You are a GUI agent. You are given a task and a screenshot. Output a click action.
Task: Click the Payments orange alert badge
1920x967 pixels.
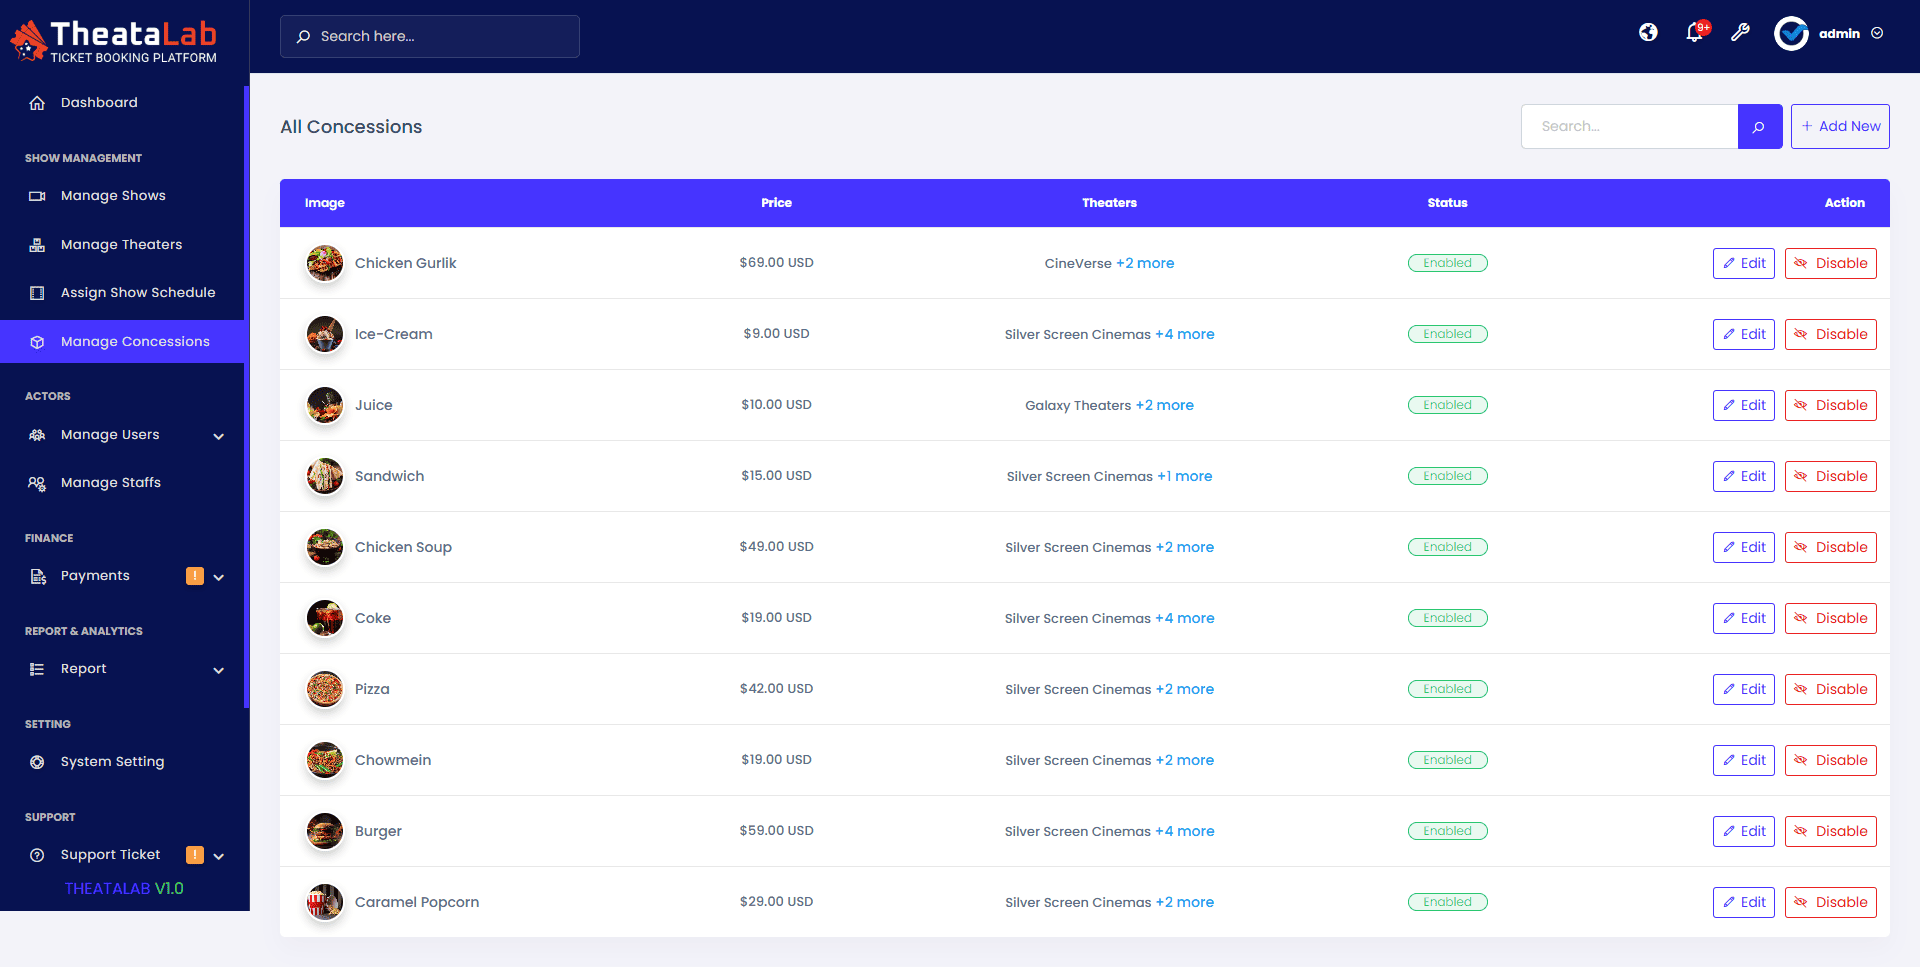[x=195, y=576]
